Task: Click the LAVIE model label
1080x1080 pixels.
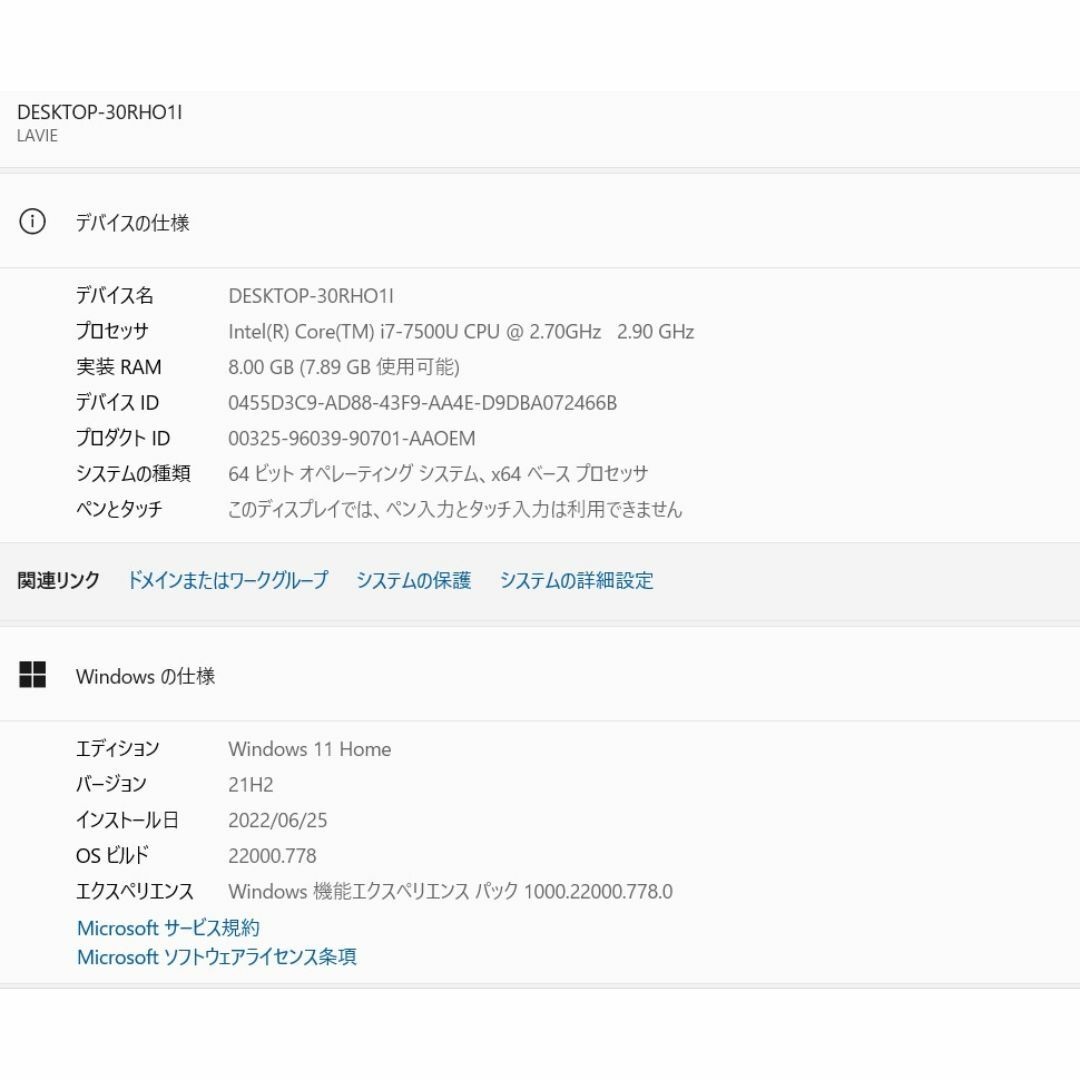Action: [37, 136]
